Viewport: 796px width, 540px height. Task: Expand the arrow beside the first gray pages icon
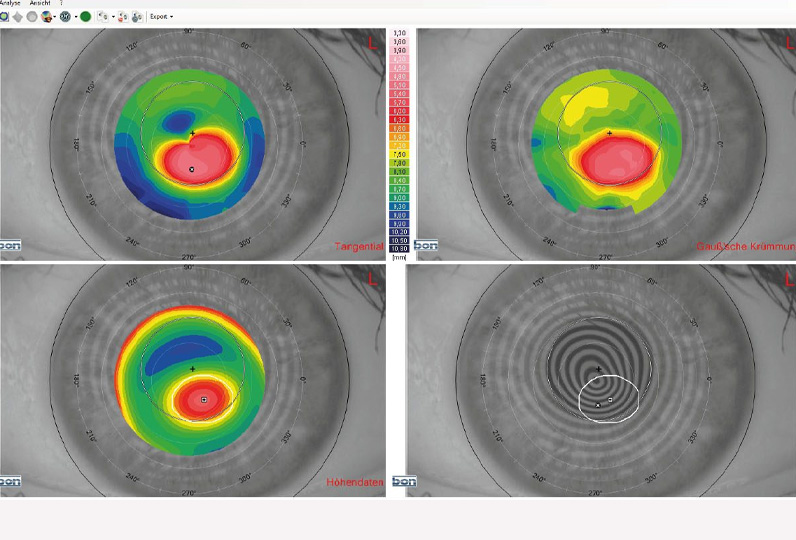point(113,17)
